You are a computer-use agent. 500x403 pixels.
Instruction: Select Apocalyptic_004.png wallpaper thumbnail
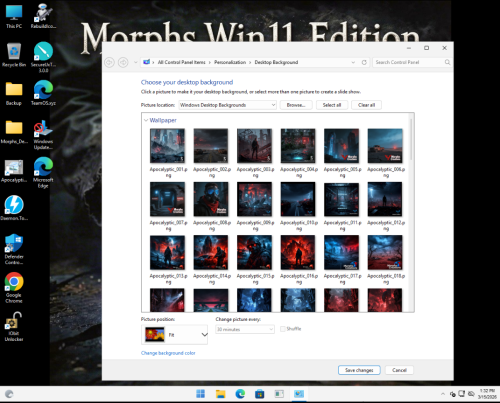298,146
